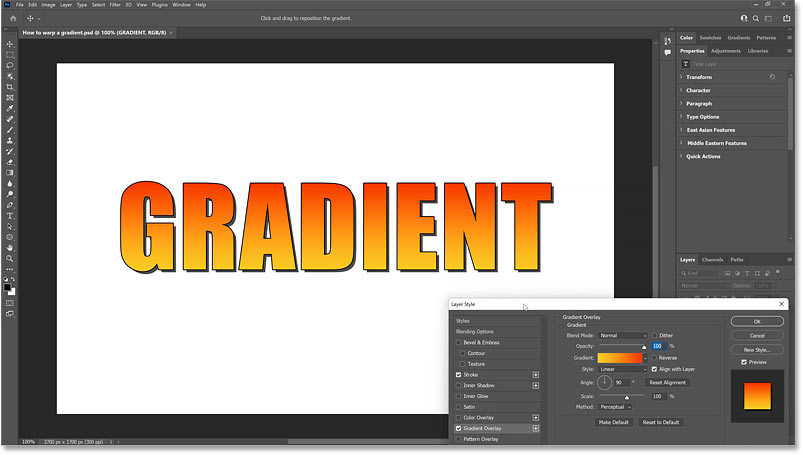Select the Spot Healing Brush tool
This screenshot has height=455, width=803.
tap(10, 119)
